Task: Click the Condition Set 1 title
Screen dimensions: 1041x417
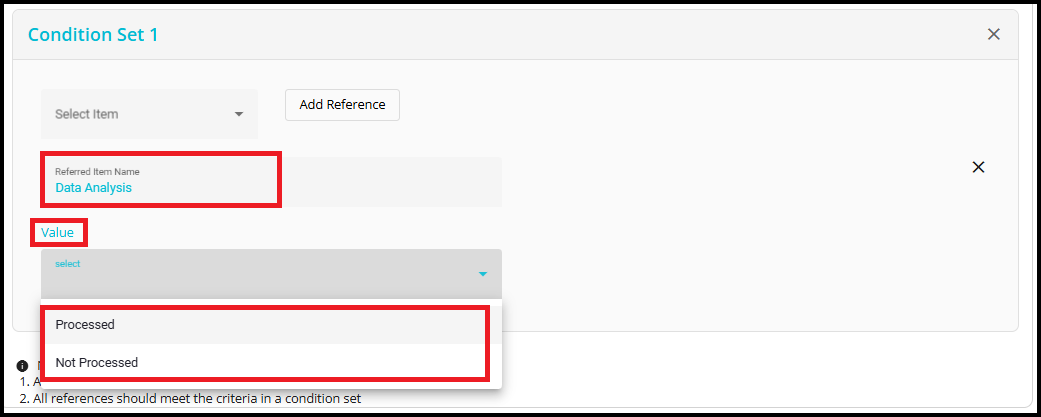Action: pos(93,35)
